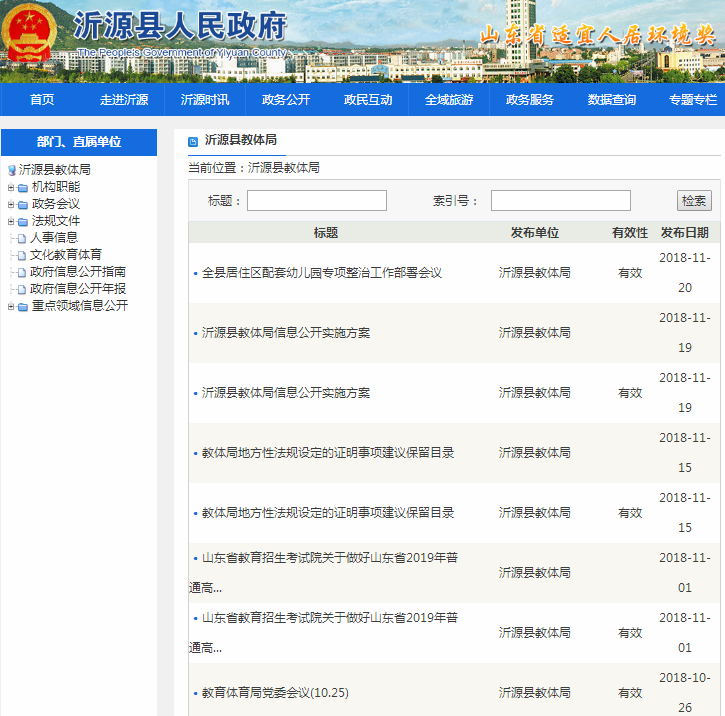Screen dimensions: 725x716
Task: Click the national emblem logo in the header
Action: coord(29,32)
